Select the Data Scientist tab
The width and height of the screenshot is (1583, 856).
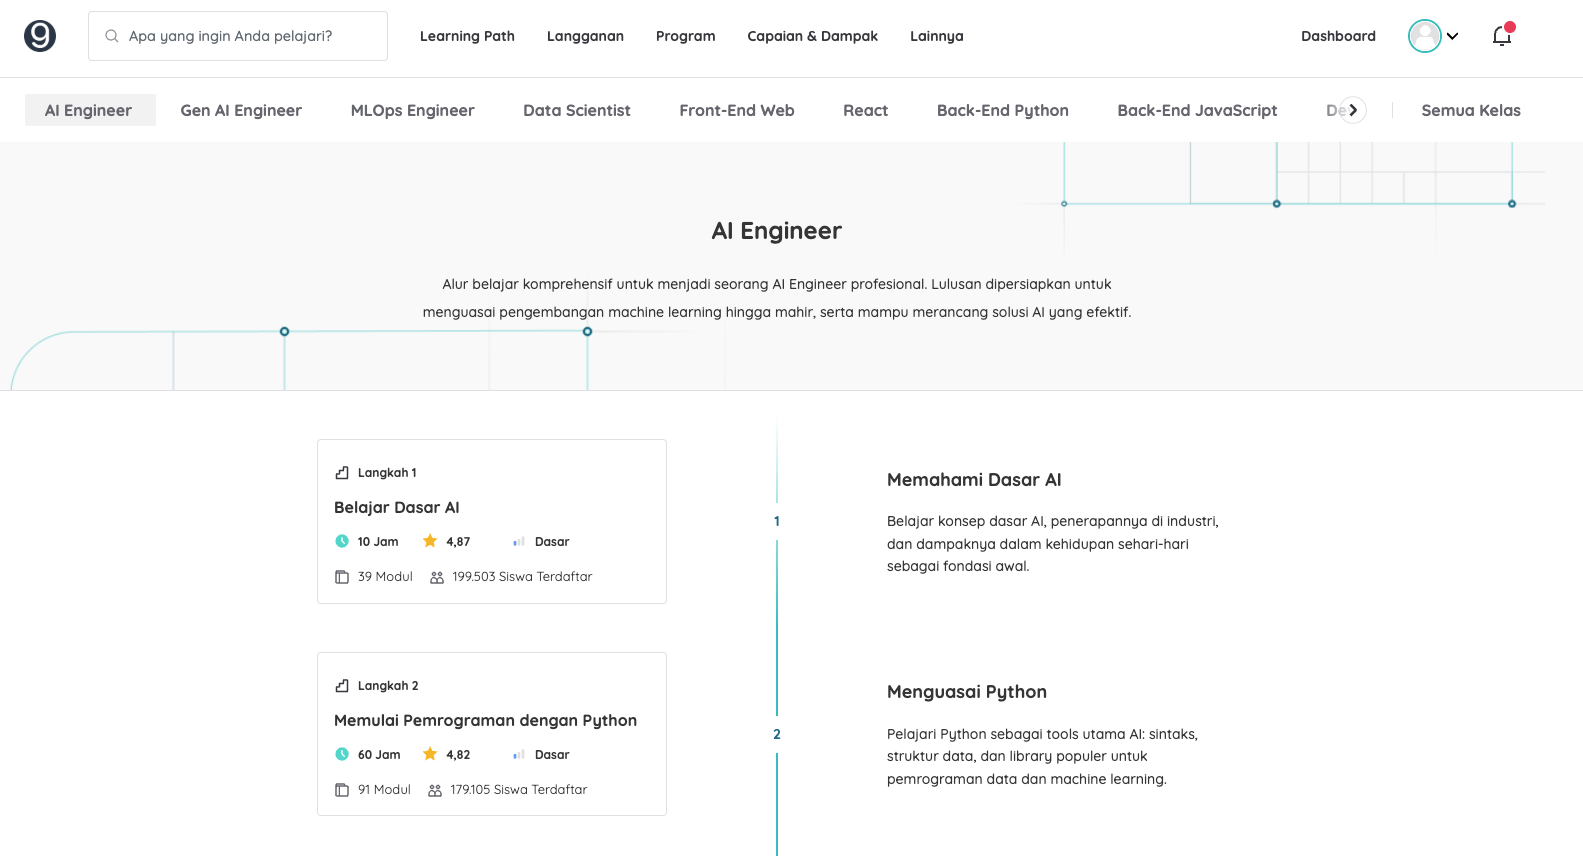coord(576,110)
